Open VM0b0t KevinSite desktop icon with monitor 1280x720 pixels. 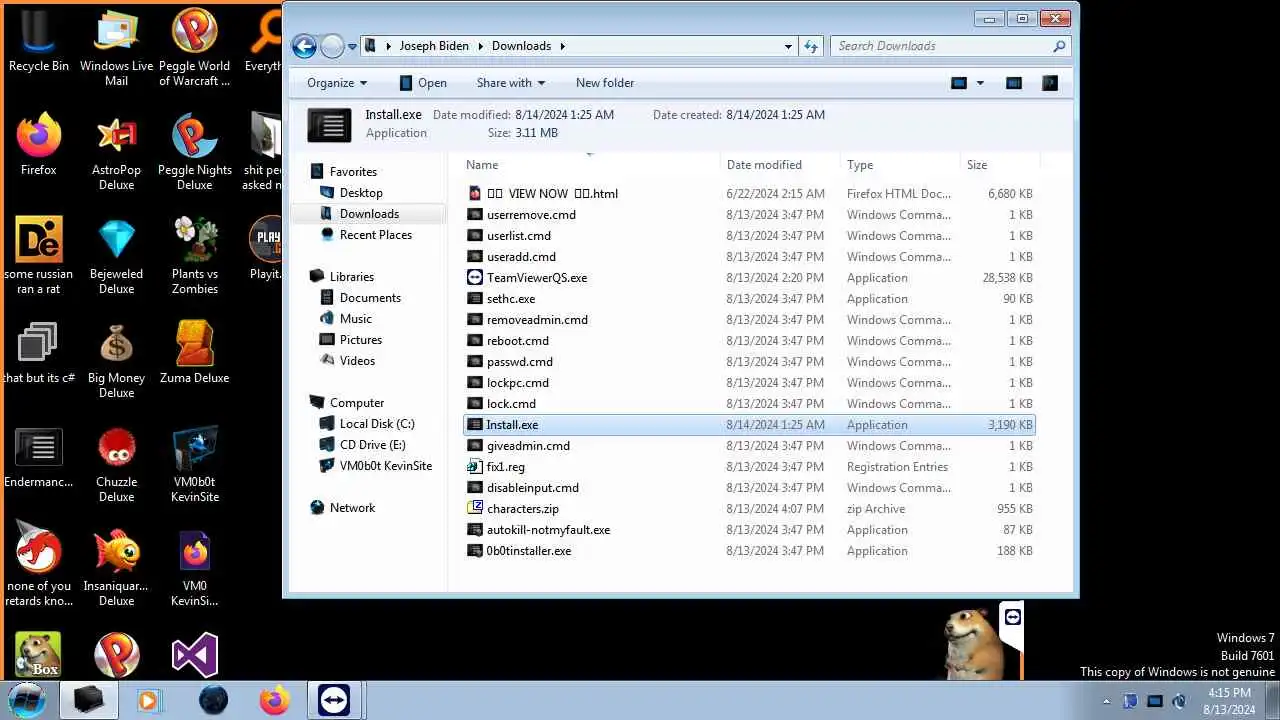(194, 464)
